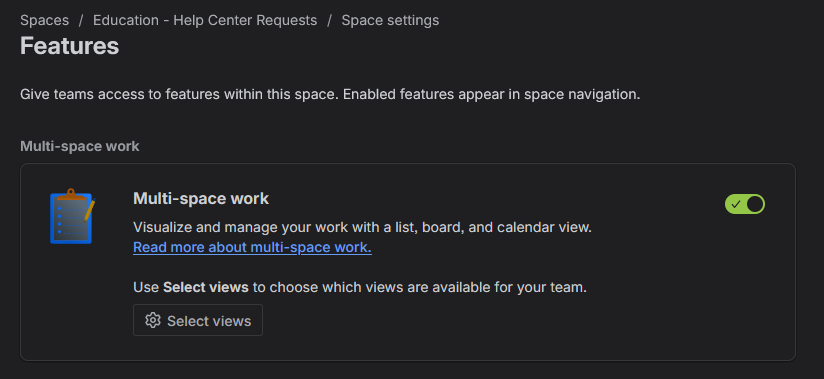Click the Multi-space work section label above the card
824x379 pixels.
coord(79,146)
